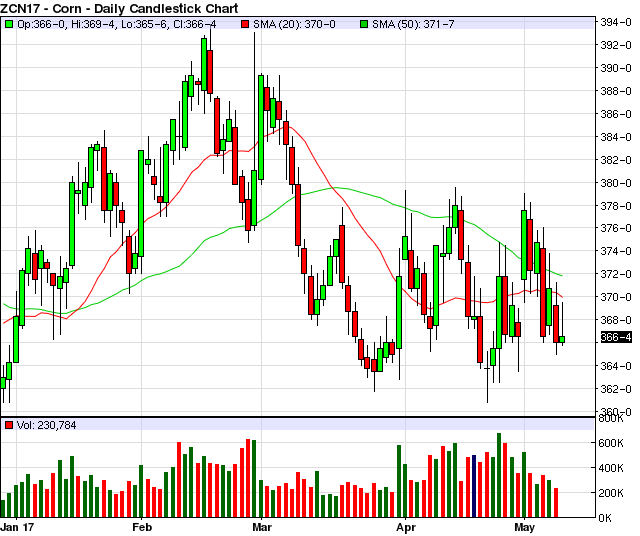640x536 pixels.
Task: Click the green SMA (50) legend swatch
Action: pos(364,24)
